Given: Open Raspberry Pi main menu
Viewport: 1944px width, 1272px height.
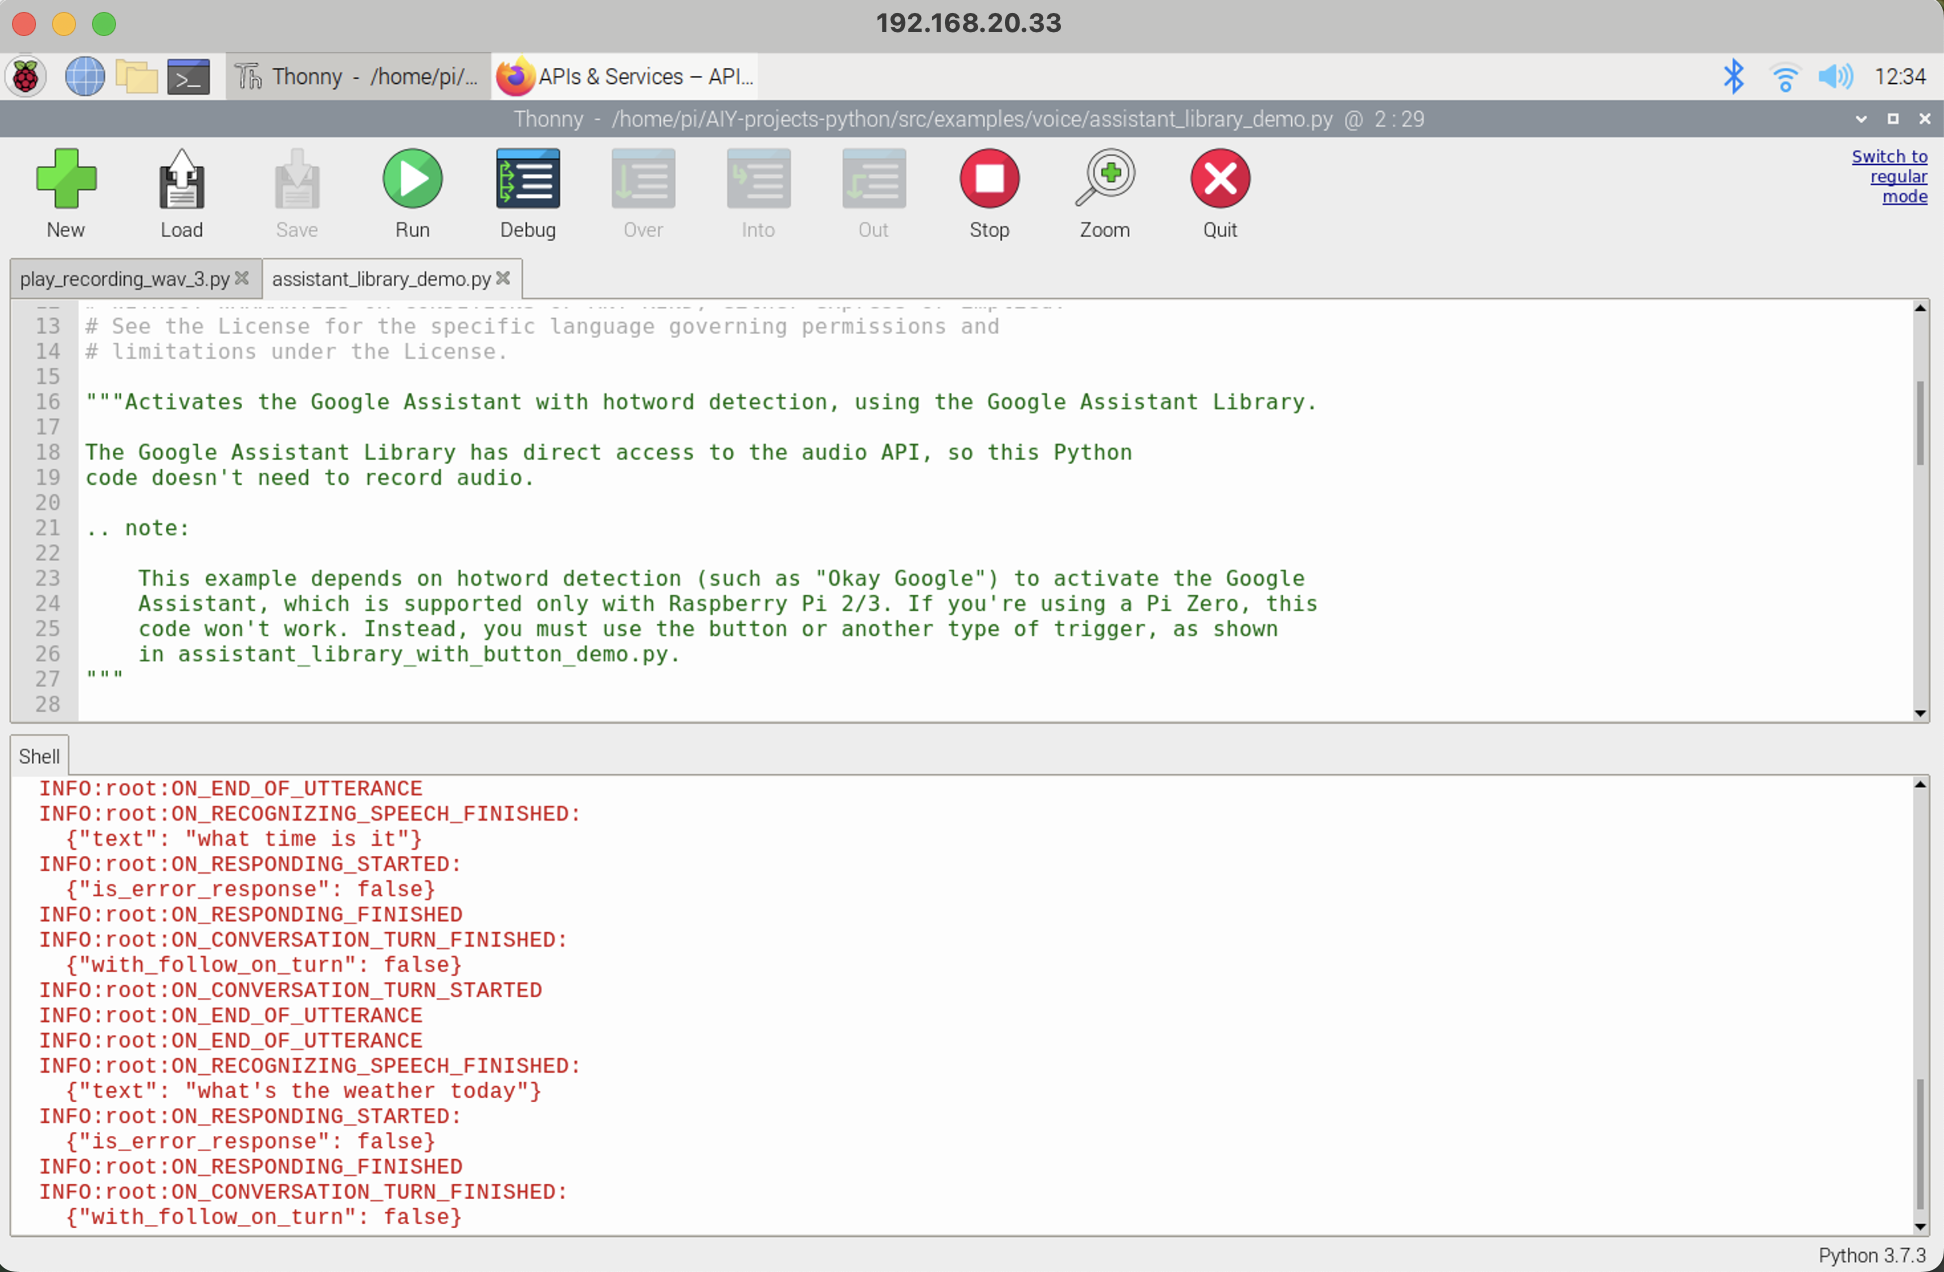Looking at the screenshot, I should (27, 77).
